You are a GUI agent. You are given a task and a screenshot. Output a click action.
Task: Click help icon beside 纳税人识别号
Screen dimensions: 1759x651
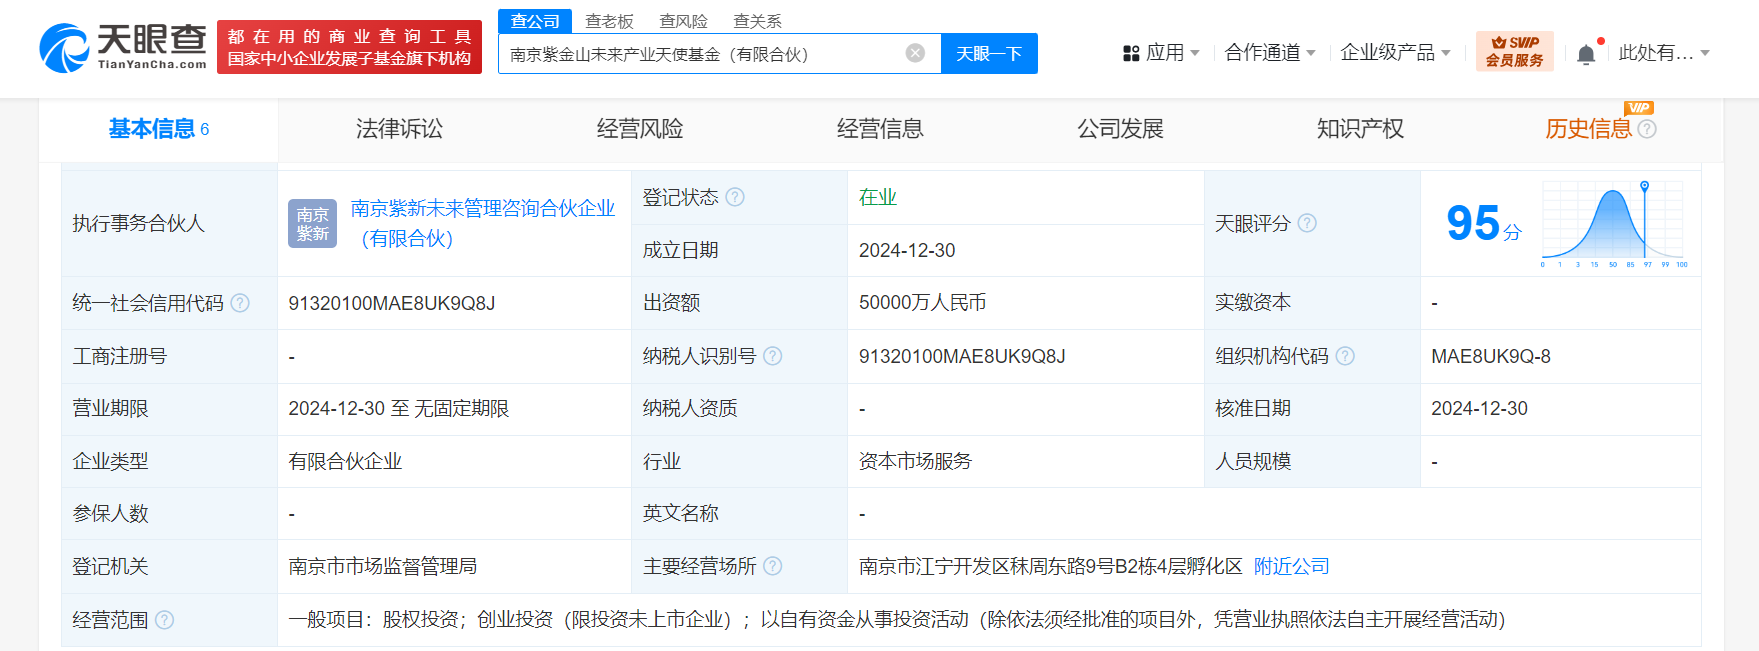772,356
